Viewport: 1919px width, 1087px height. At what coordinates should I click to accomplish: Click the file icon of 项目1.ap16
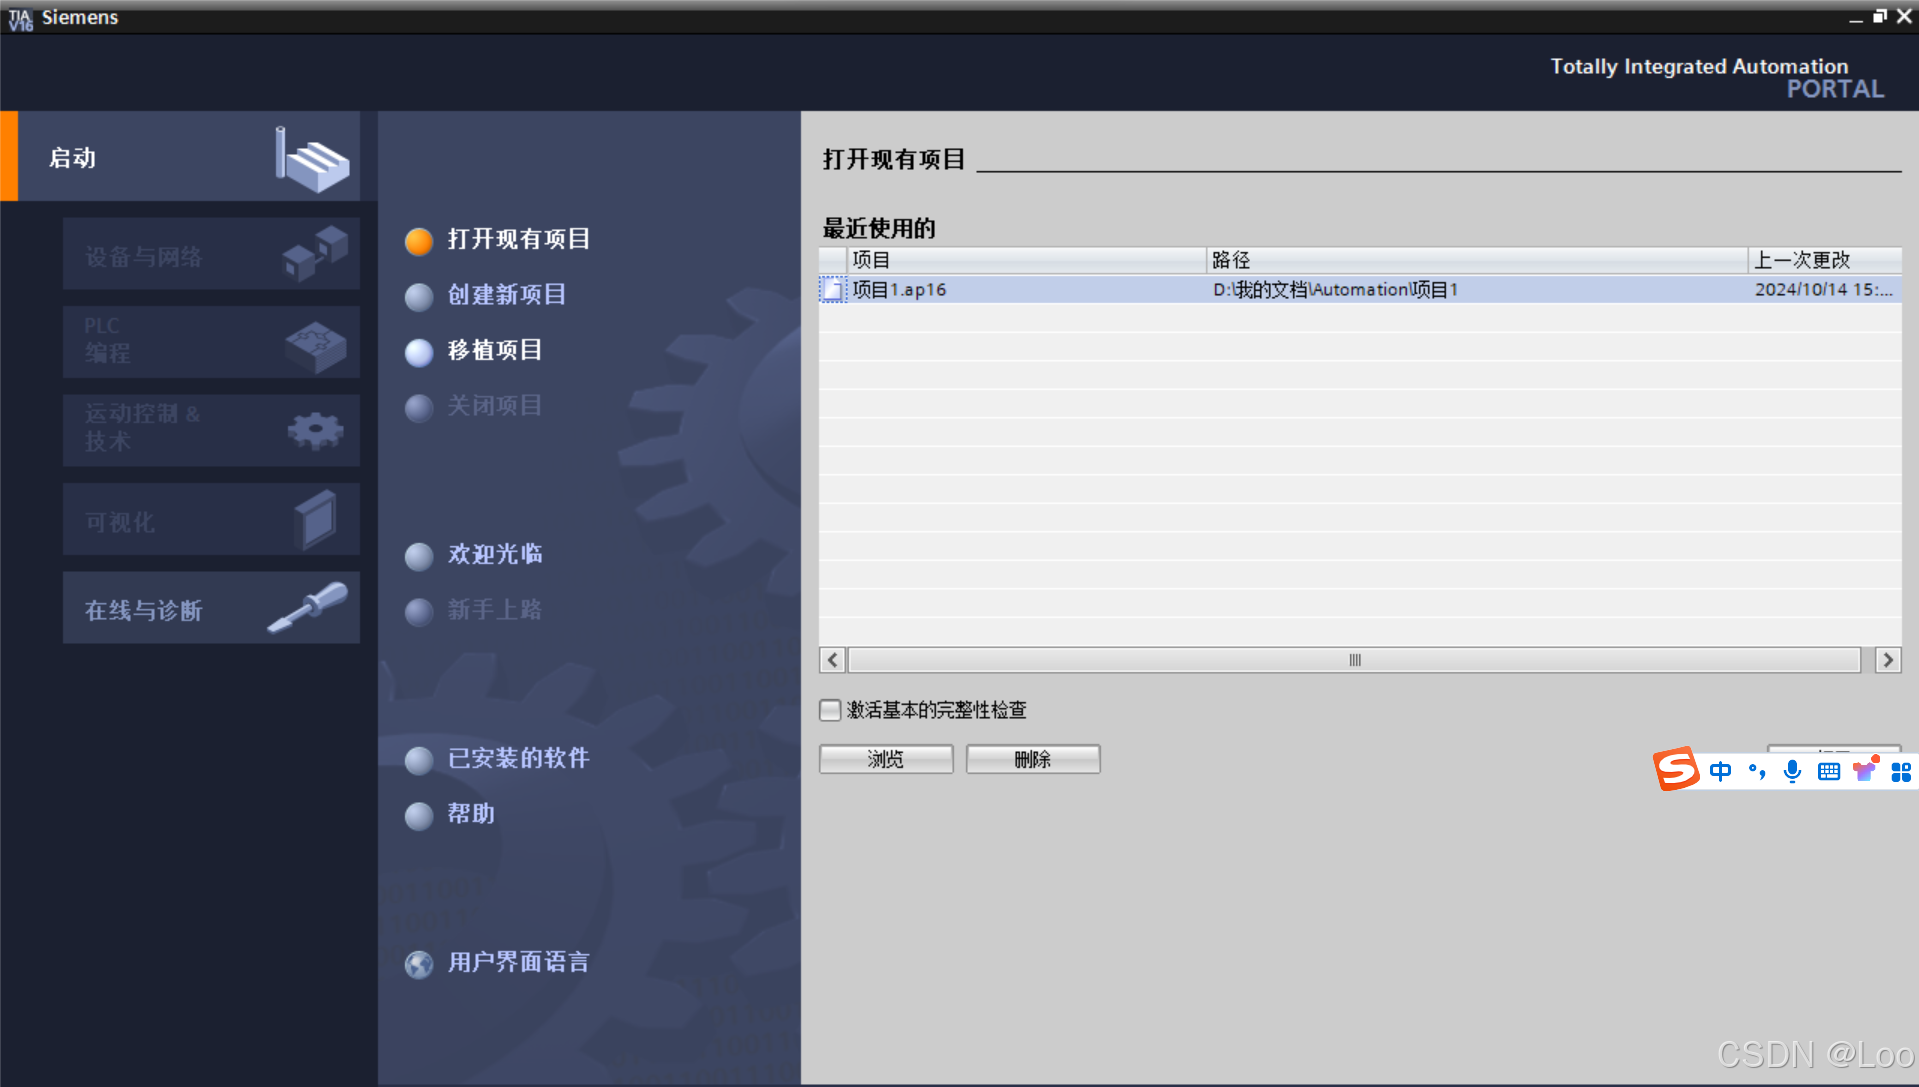click(832, 290)
